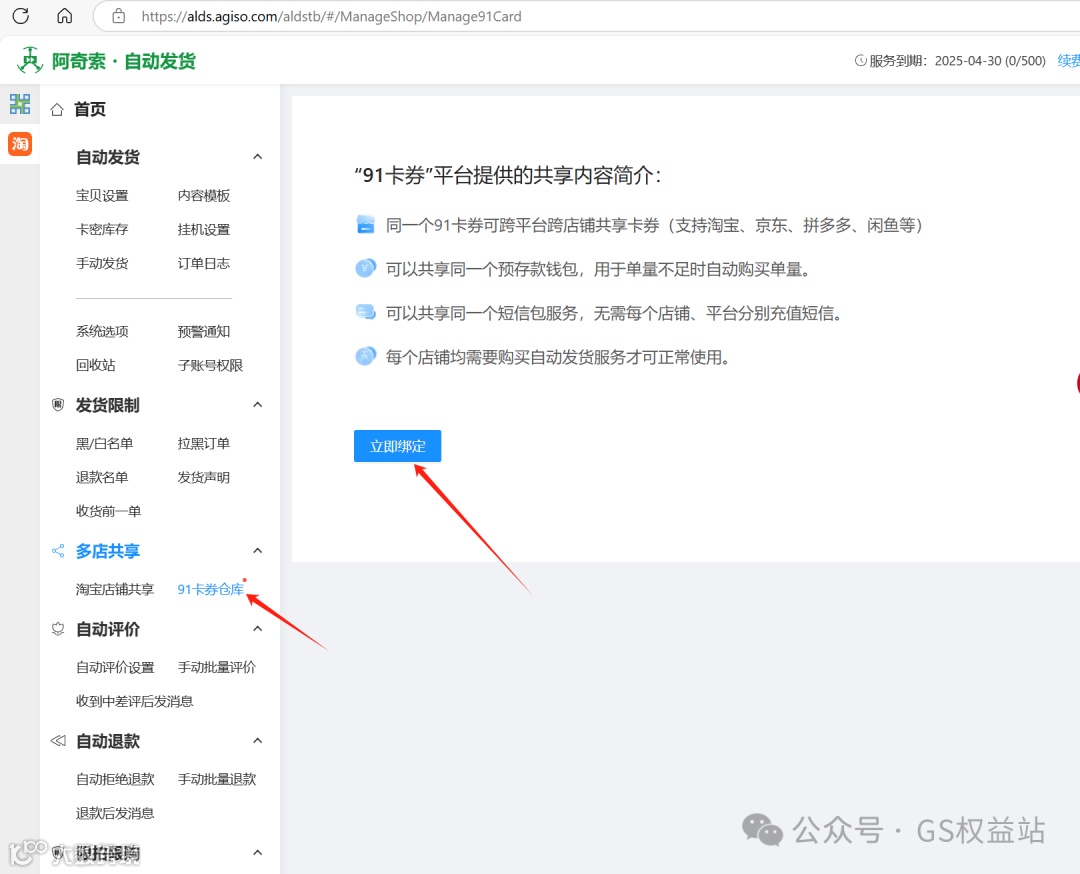Click the yen coin icon beside 预存款钱包
Viewport: 1080px width, 874px height.
[x=366, y=269]
